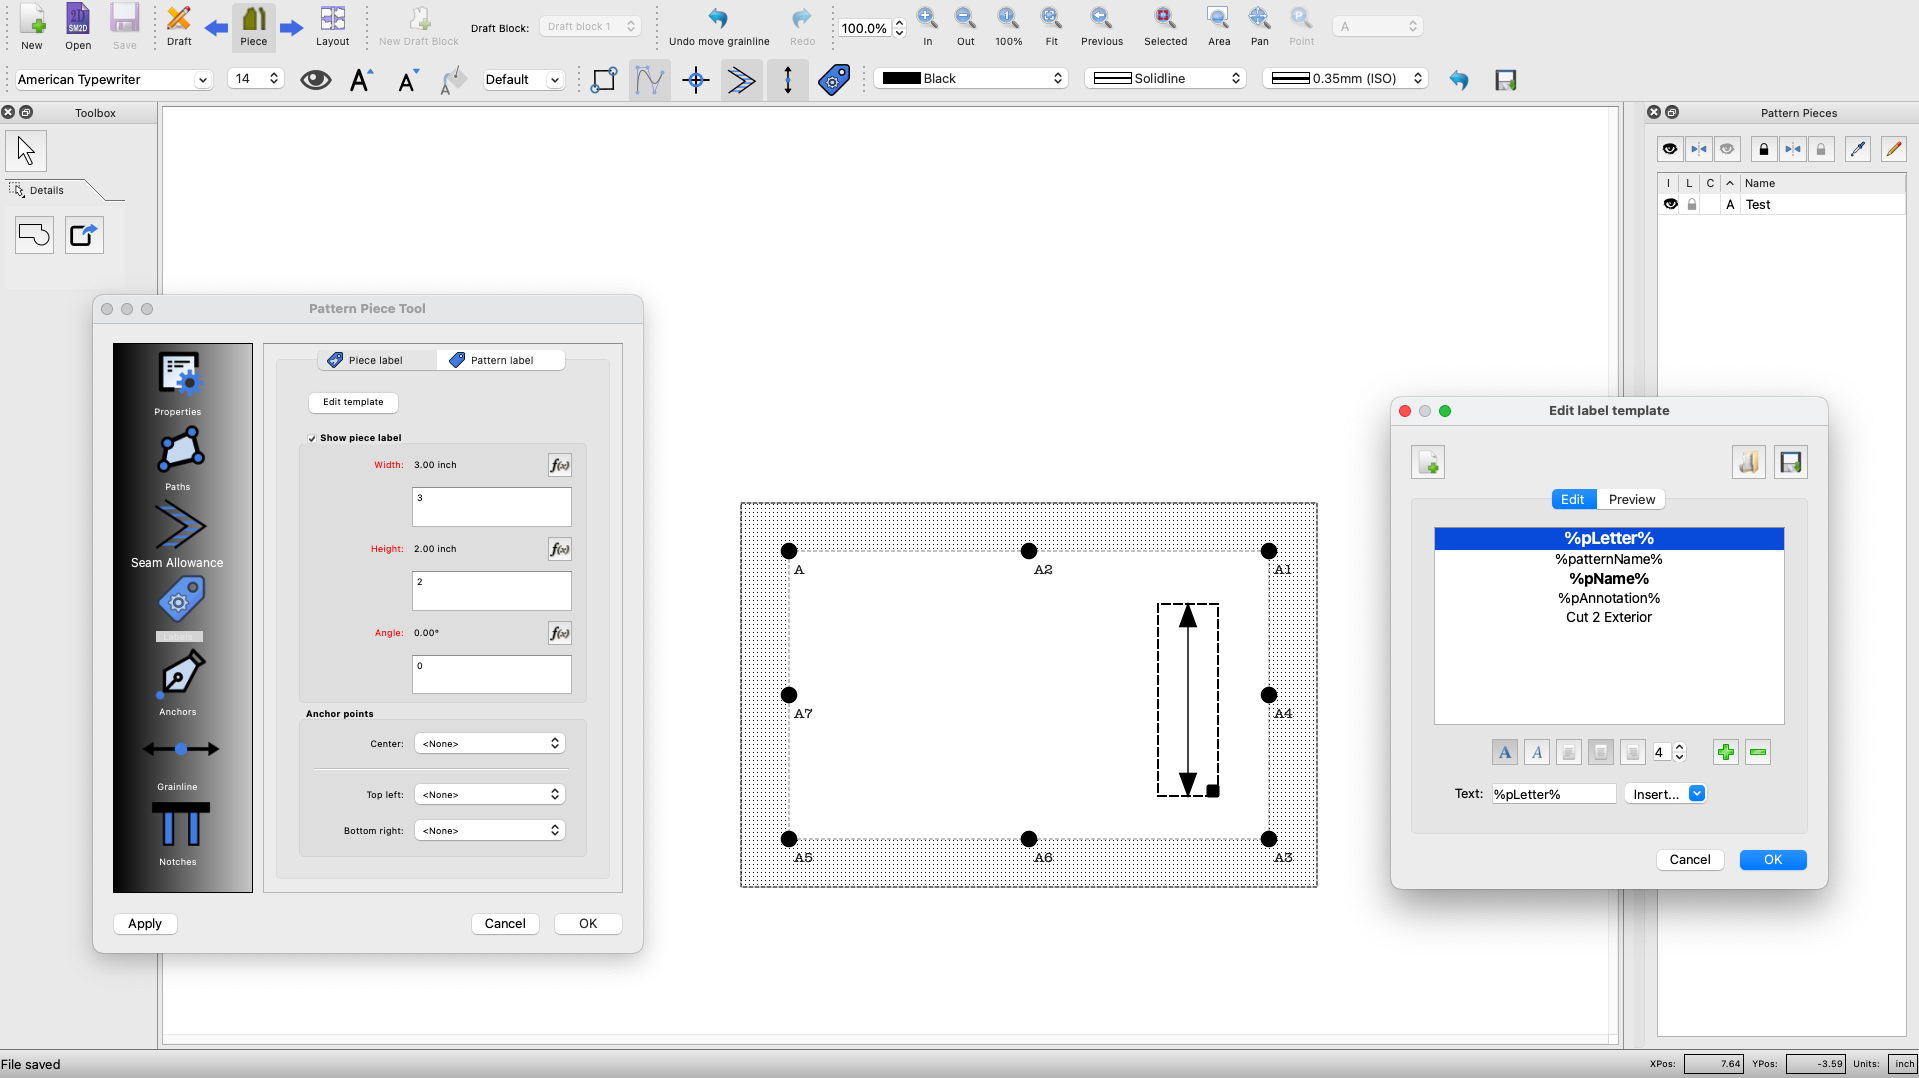Open the Solidline line type dropdown
This screenshot has width=1919, height=1078.
pos(1165,79)
